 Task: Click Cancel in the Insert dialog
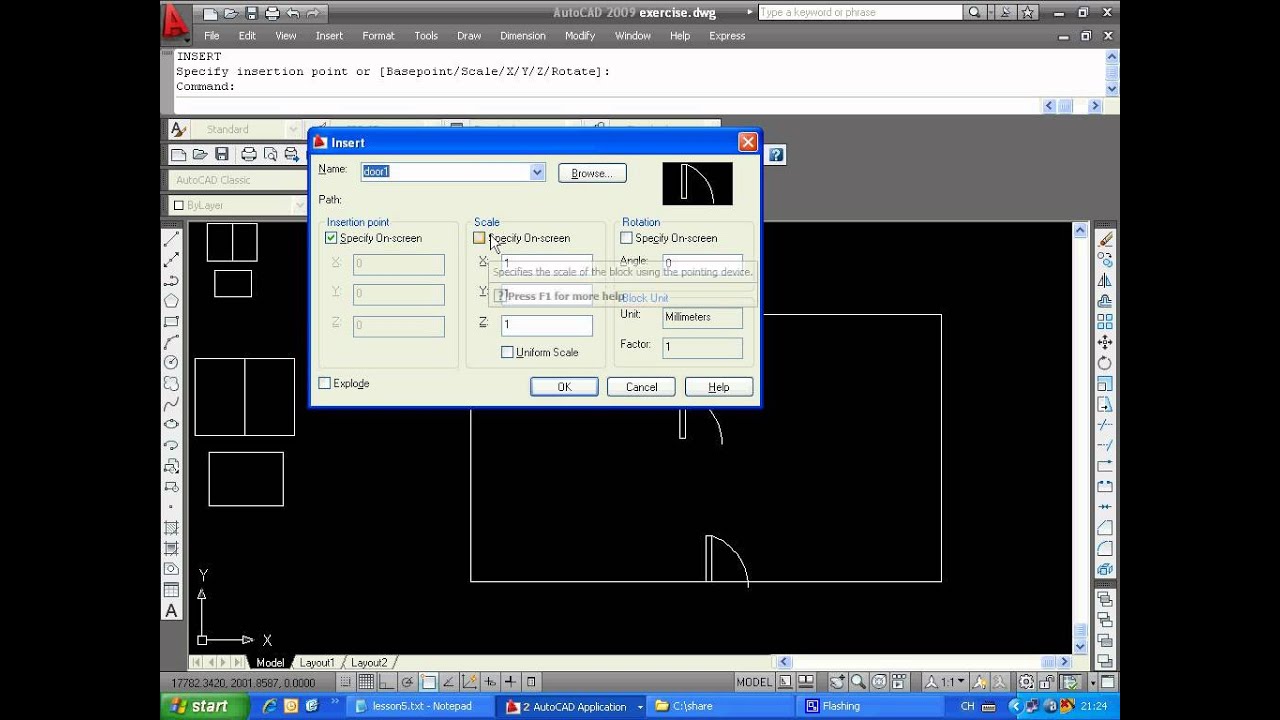[641, 387]
